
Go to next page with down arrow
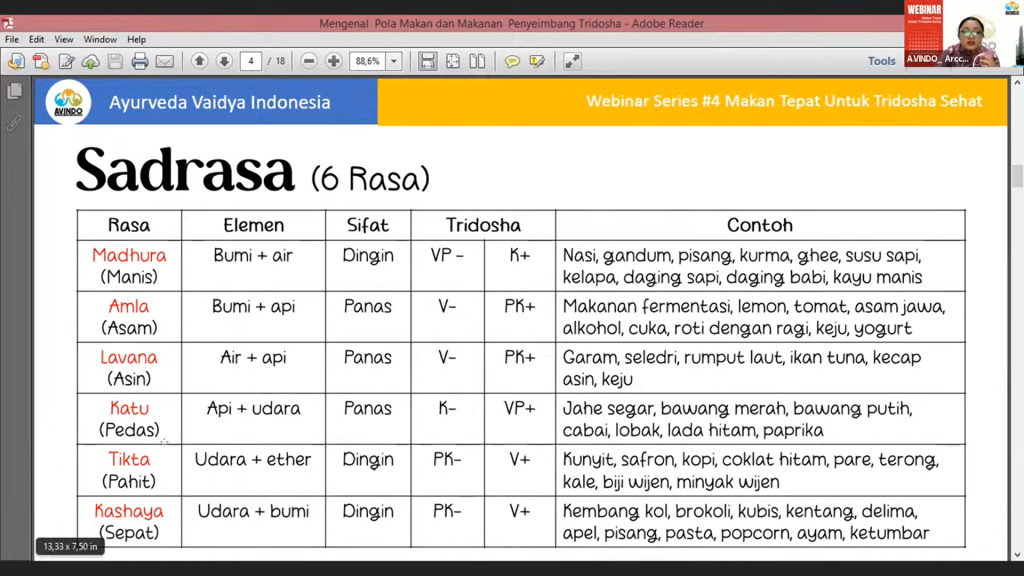click(224, 62)
